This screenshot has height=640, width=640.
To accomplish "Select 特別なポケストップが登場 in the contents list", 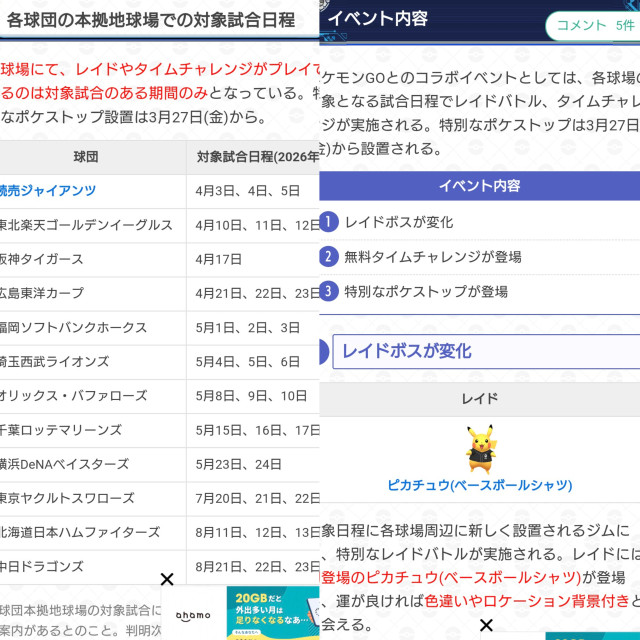I will pos(426,291).
